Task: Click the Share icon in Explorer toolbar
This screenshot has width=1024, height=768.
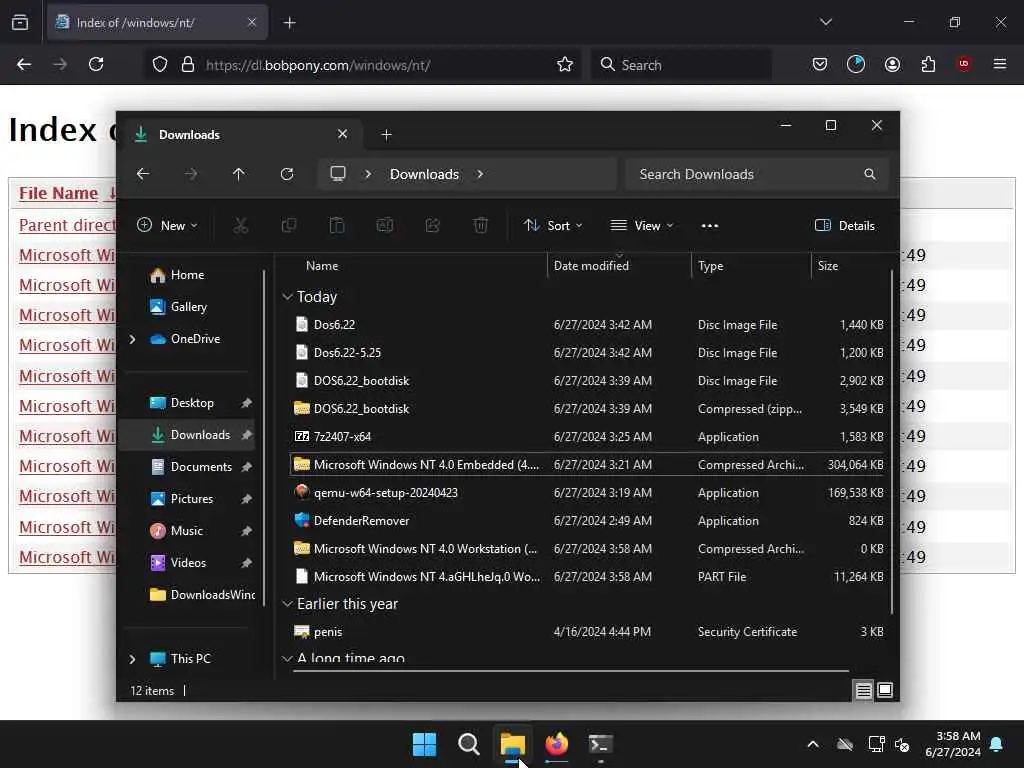Action: point(432,225)
